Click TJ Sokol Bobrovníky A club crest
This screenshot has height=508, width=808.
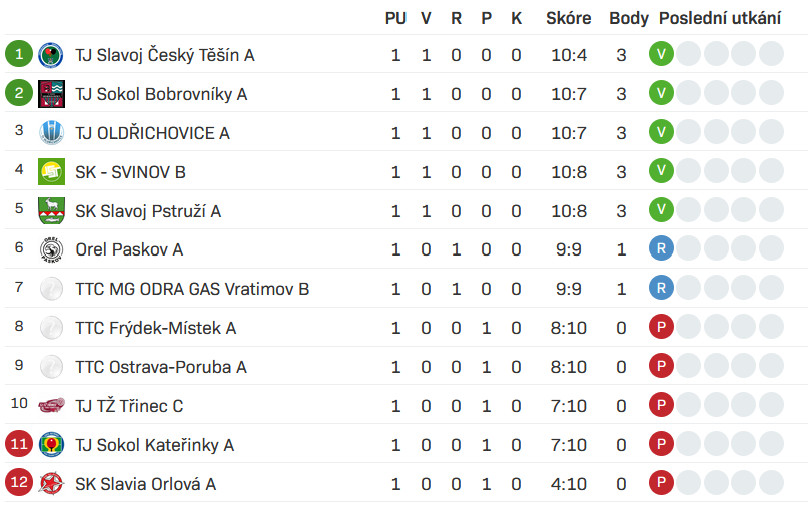coord(51,94)
